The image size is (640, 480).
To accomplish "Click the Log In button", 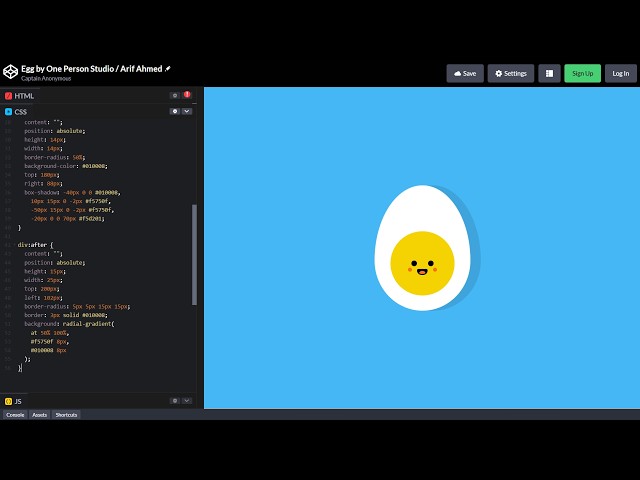I will coord(620,73).
